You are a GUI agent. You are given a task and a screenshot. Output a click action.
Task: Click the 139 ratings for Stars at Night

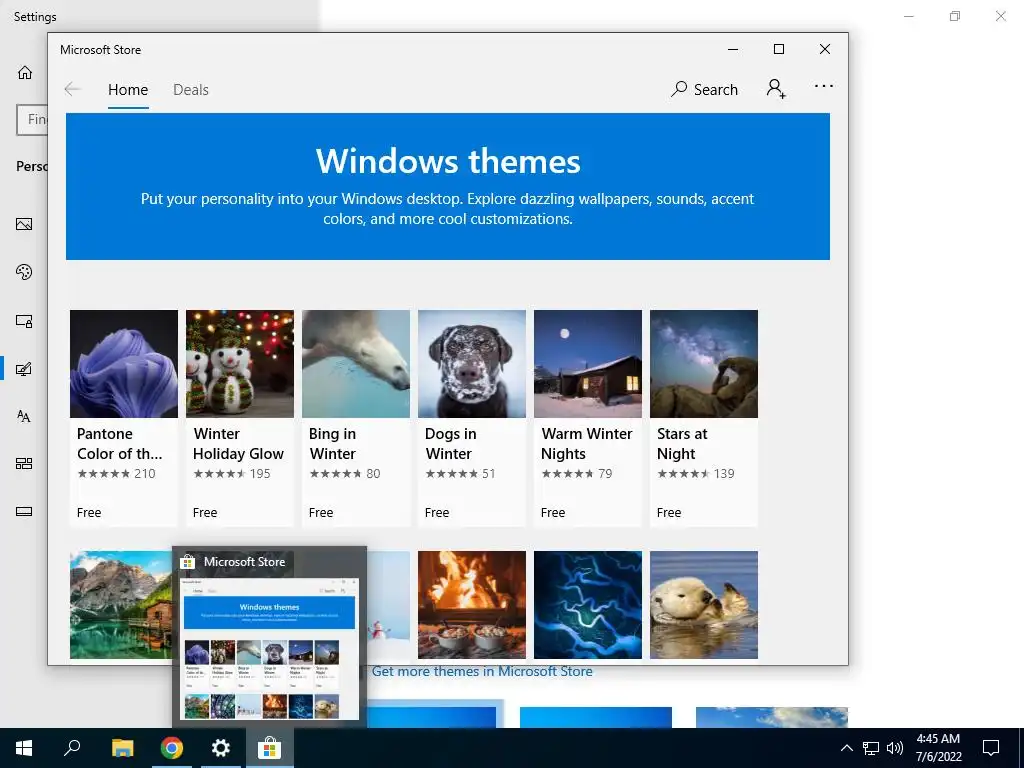[x=696, y=473]
